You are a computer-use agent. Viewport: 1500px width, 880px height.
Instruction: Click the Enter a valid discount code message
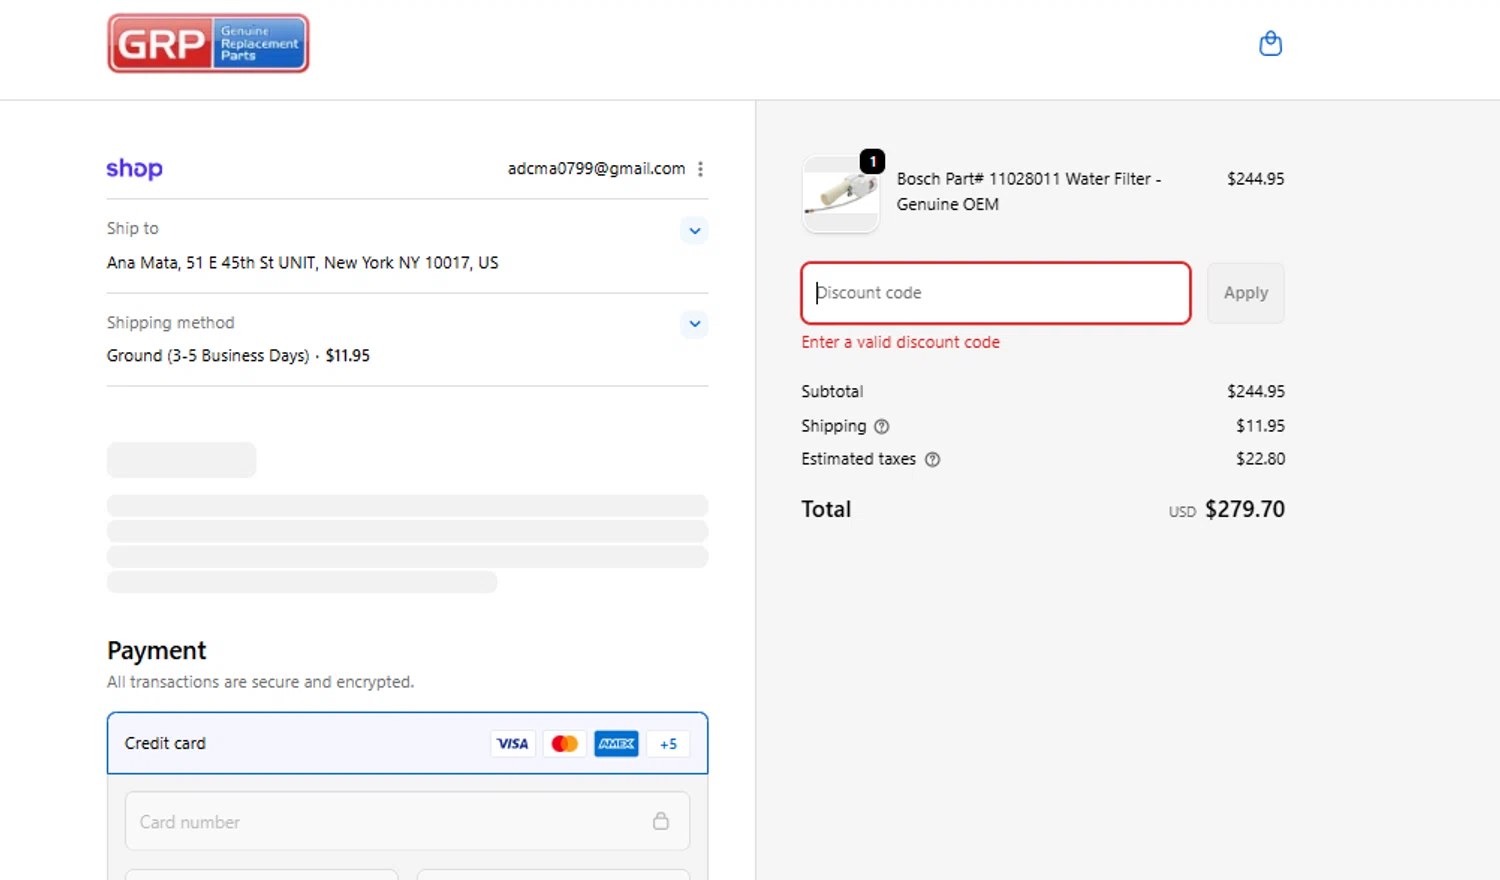coord(900,342)
